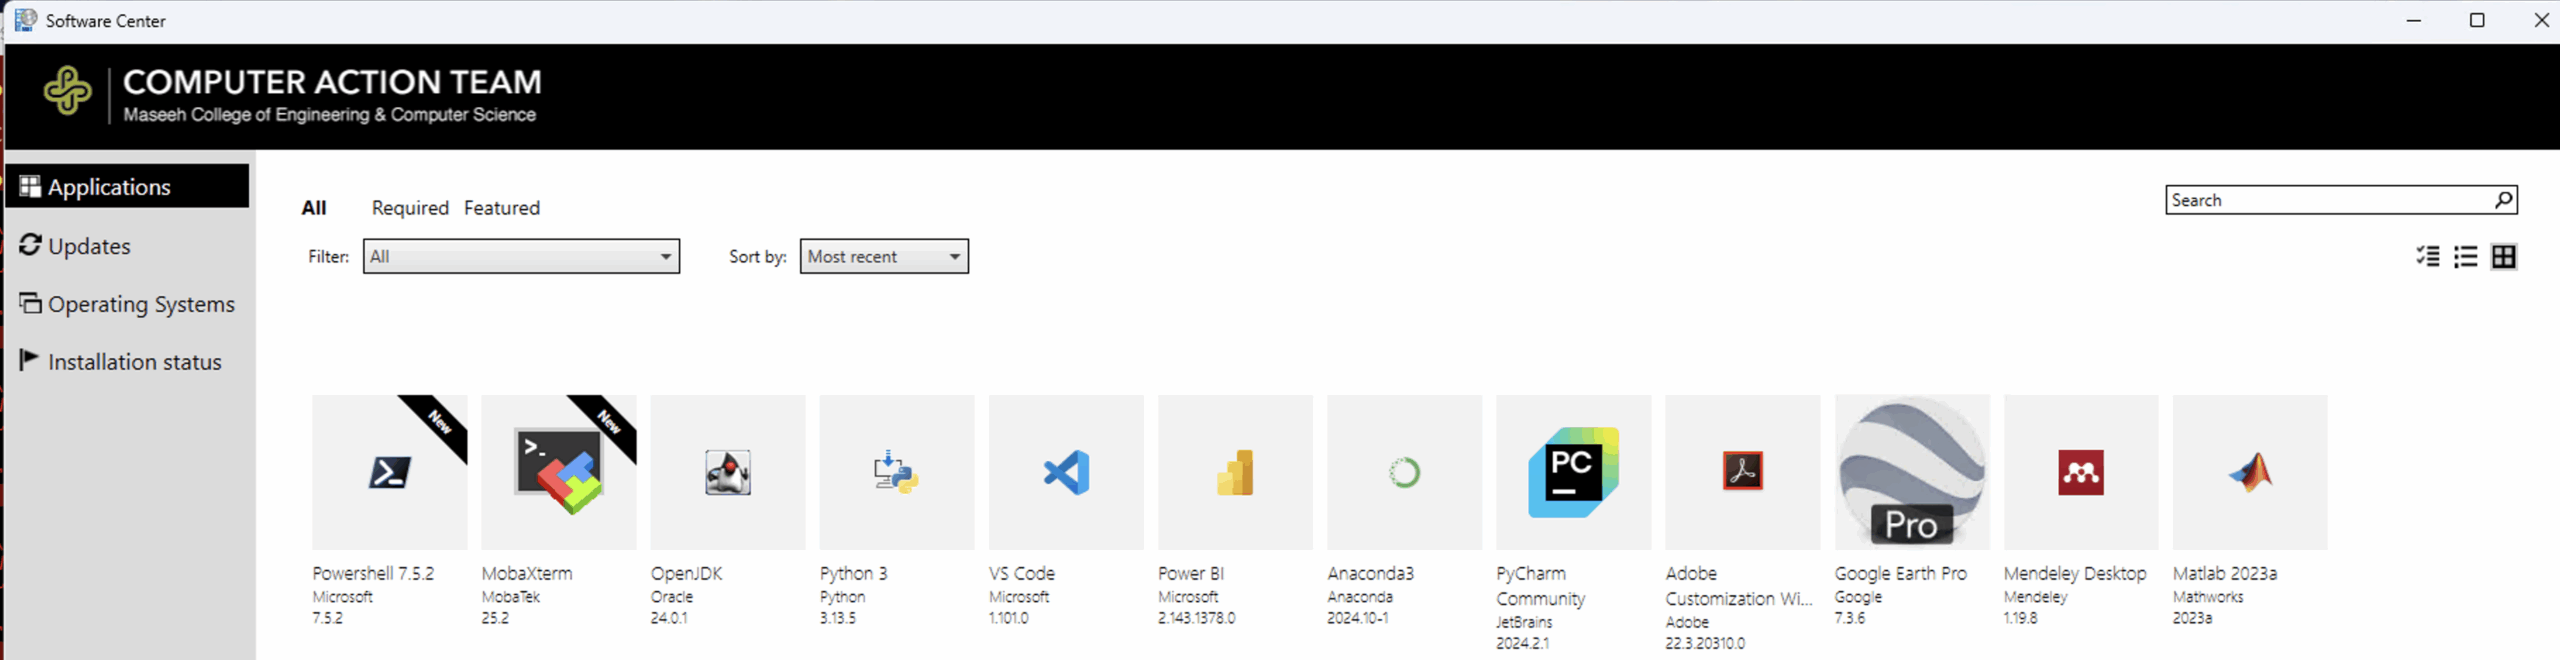Go to the Updates section label
The image size is (2560, 660).
click(x=89, y=246)
